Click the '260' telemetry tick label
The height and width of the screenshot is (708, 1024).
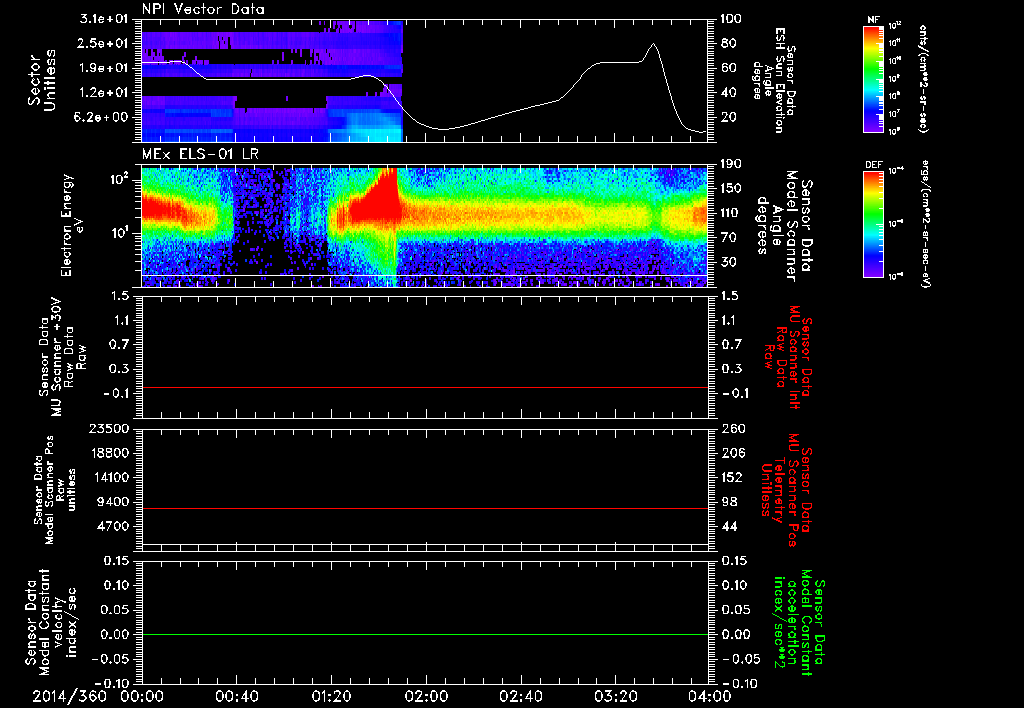(x=732, y=428)
